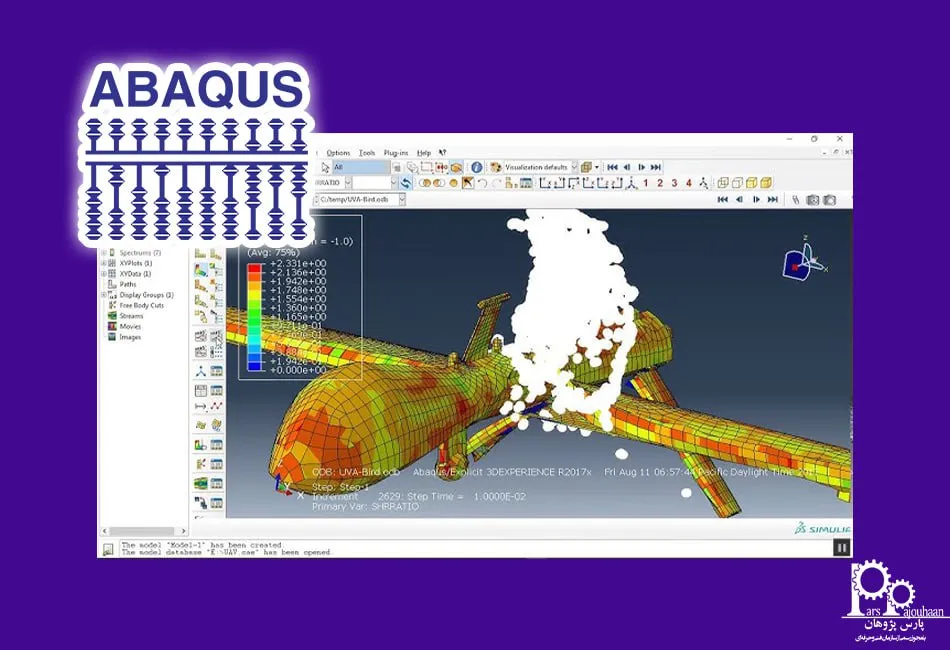Click the blue cycle arrows icon
The height and width of the screenshot is (650, 950).
405,183
